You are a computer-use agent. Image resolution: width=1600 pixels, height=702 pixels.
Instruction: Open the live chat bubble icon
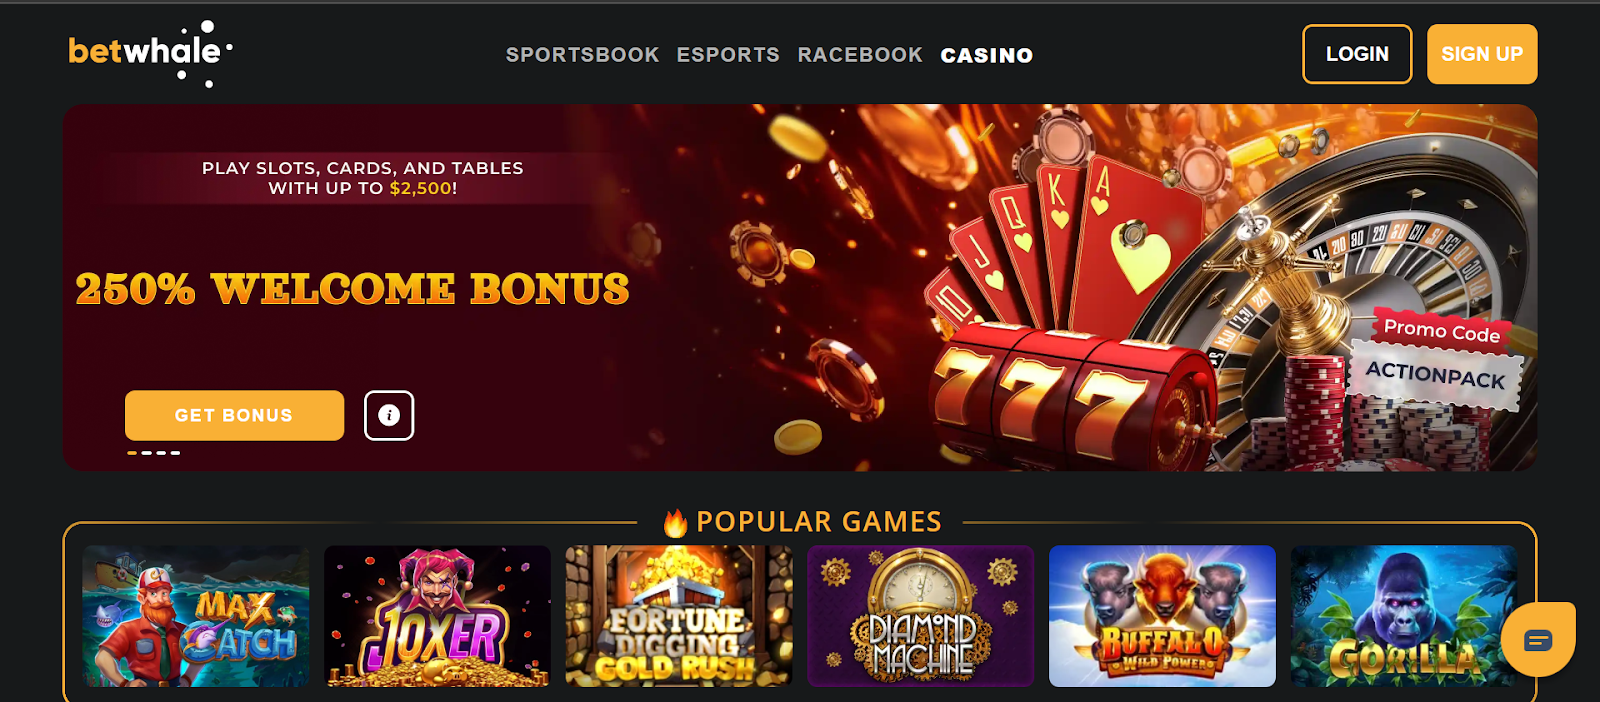tap(1538, 639)
